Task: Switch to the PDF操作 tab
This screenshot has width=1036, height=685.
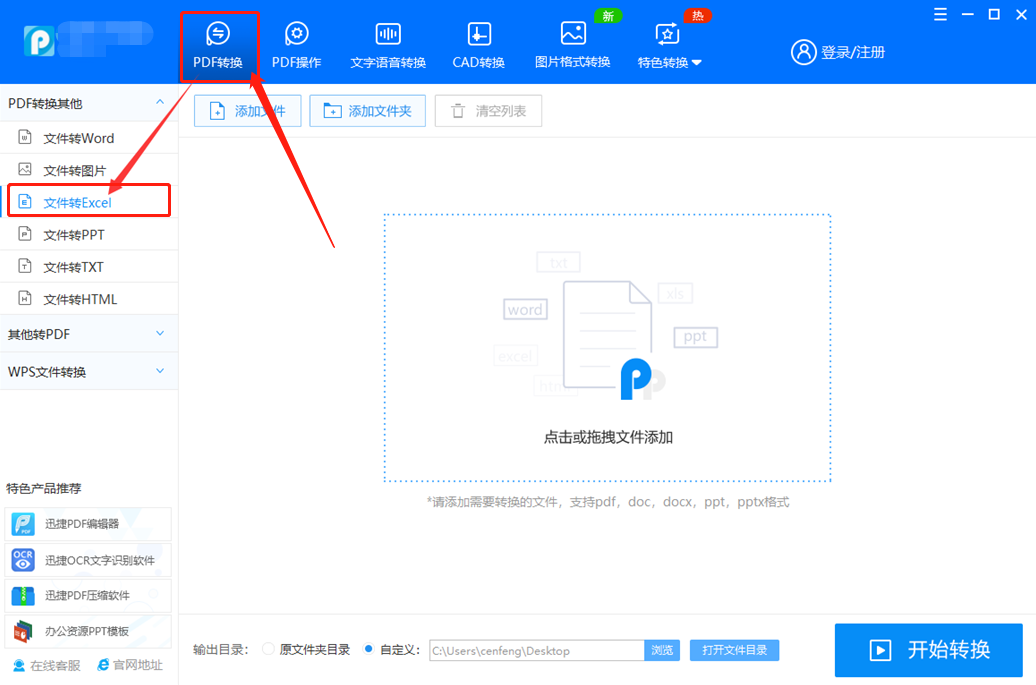Action: (x=296, y=46)
